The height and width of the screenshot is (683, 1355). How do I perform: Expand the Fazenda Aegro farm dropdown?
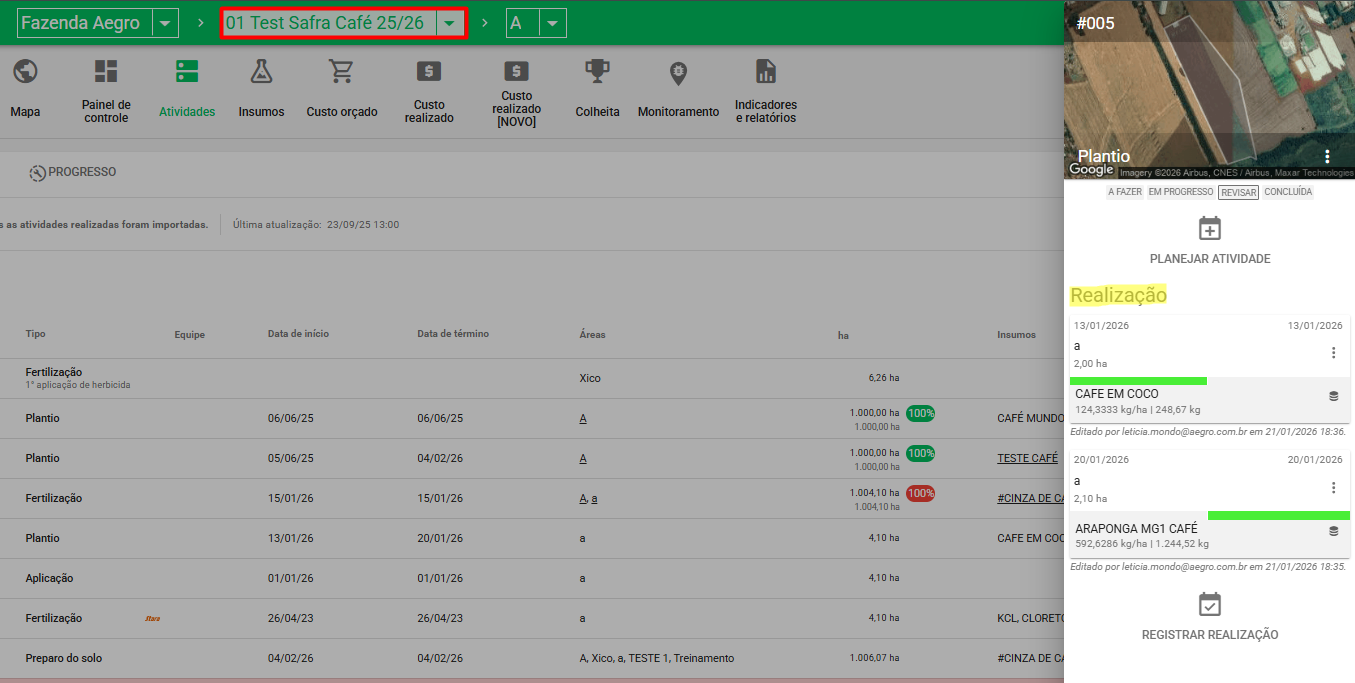click(x=165, y=23)
